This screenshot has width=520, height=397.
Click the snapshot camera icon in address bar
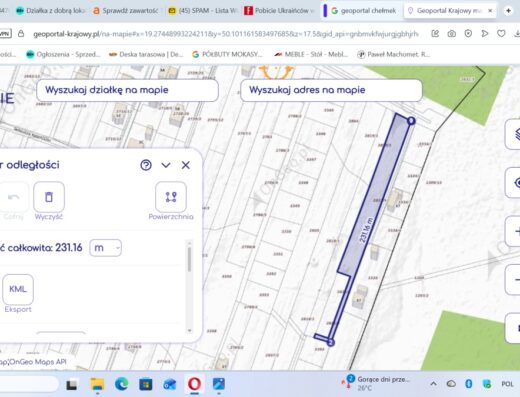[x=452, y=34]
